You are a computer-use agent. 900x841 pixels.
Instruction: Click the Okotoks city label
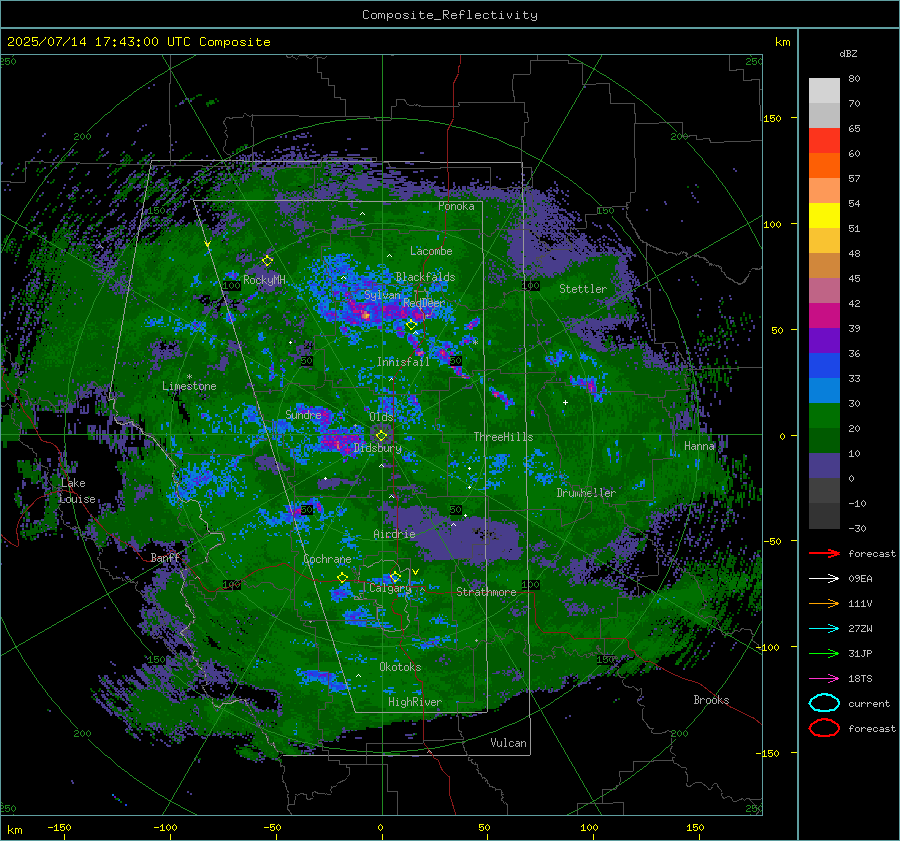[400, 667]
